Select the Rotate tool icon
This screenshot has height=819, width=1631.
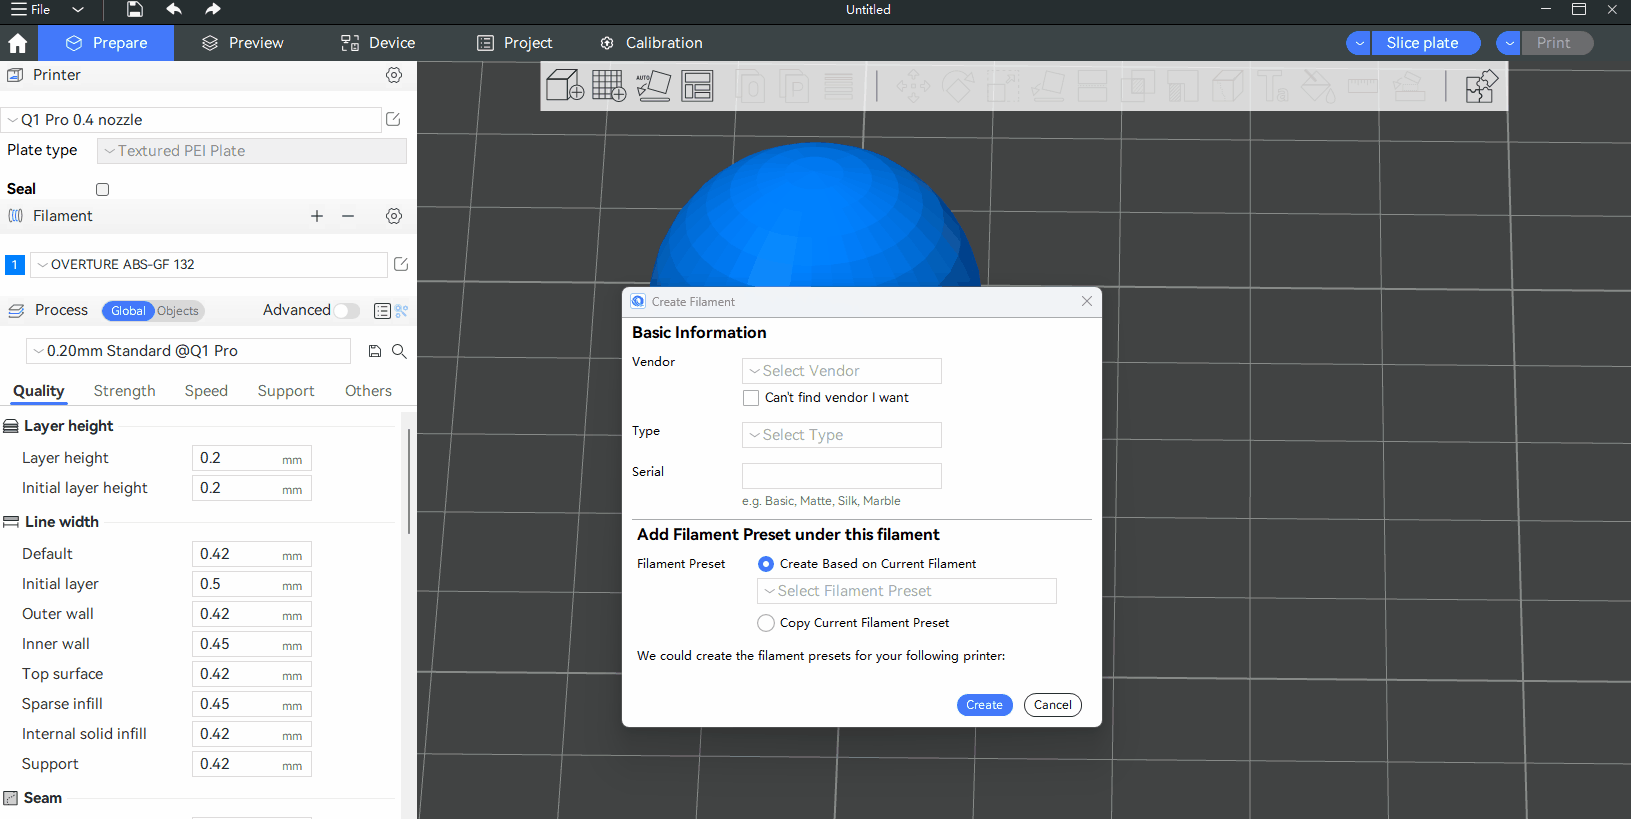tap(958, 86)
